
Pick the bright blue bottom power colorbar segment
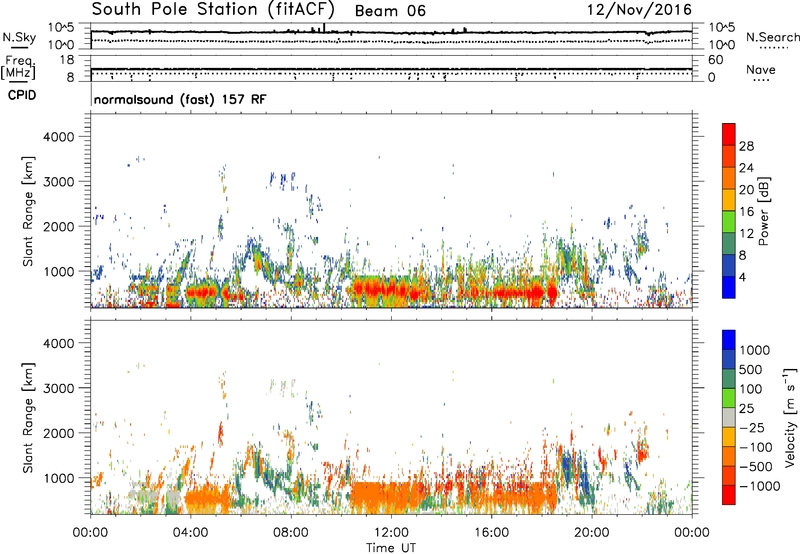(x=729, y=287)
